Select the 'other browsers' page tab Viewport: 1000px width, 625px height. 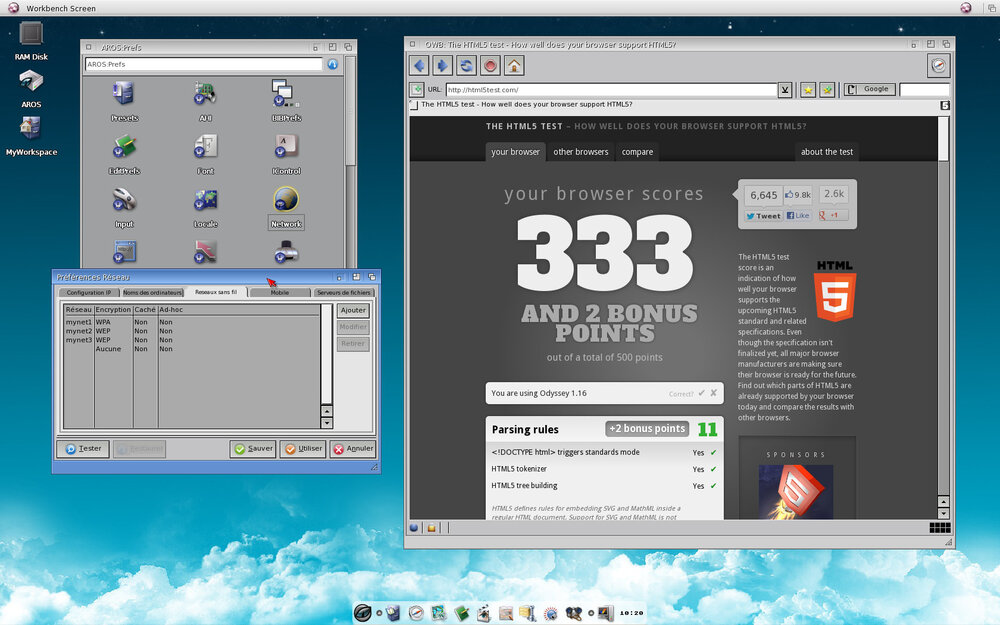(580, 152)
